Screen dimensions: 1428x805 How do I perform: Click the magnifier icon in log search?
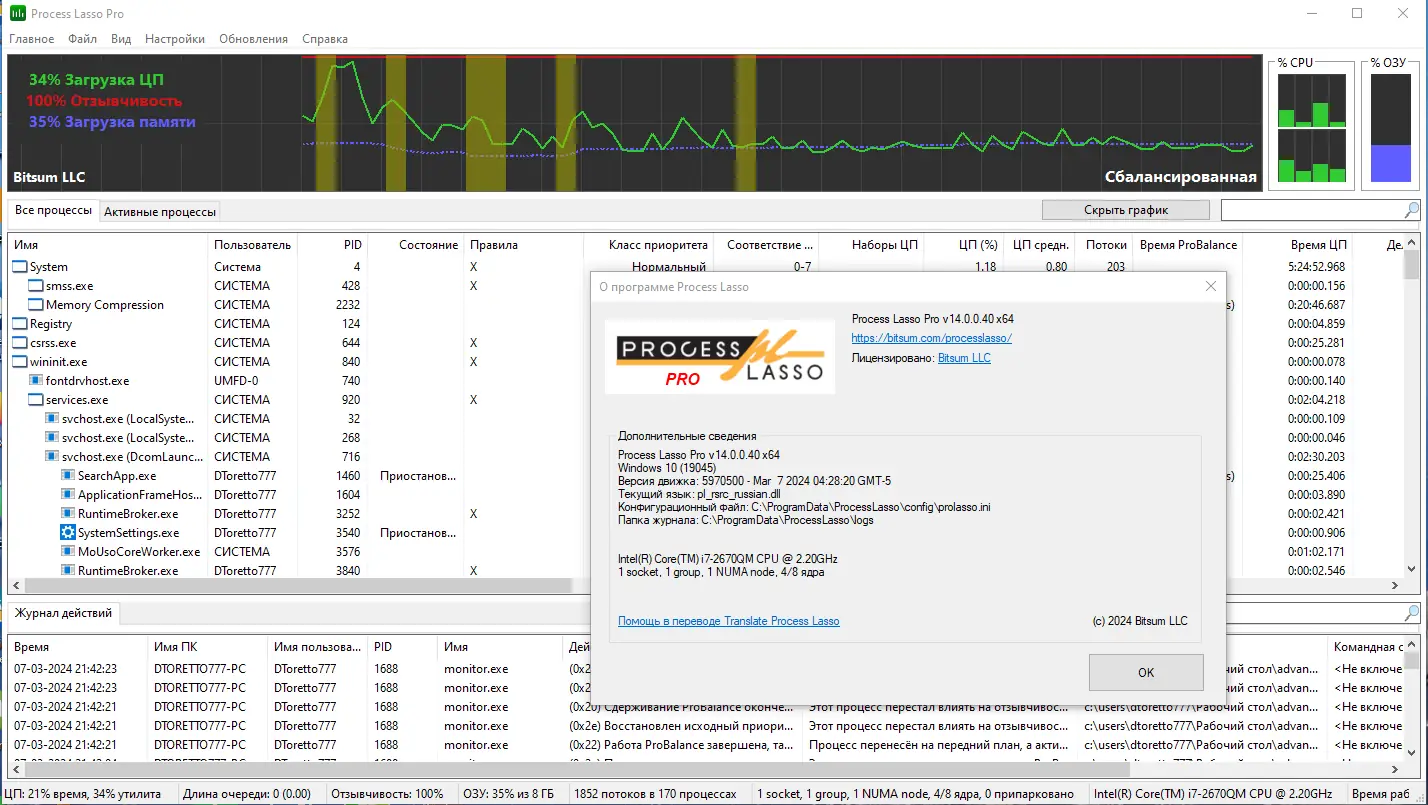click(x=1411, y=612)
